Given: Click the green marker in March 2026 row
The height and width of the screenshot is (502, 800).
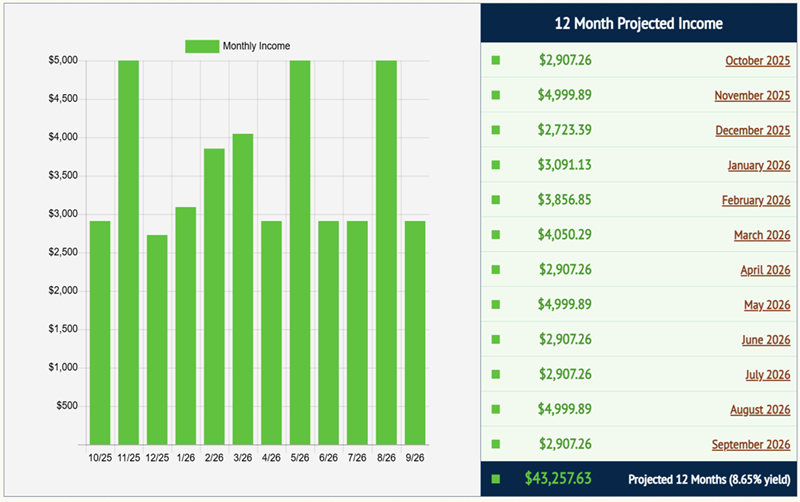Looking at the screenshot, I should 495,235.
